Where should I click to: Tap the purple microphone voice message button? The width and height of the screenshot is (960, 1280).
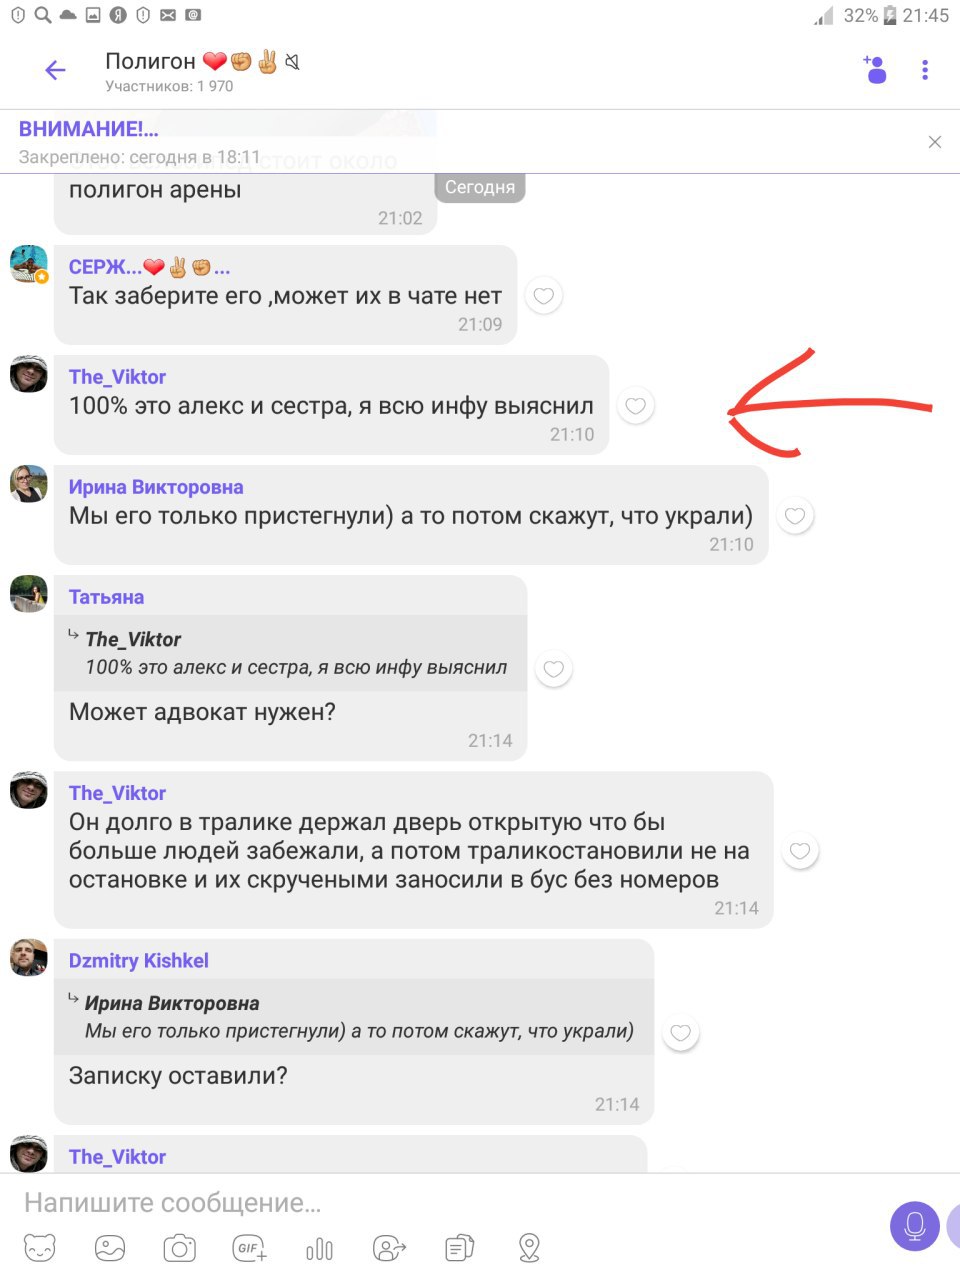[x=915, y=1226]
